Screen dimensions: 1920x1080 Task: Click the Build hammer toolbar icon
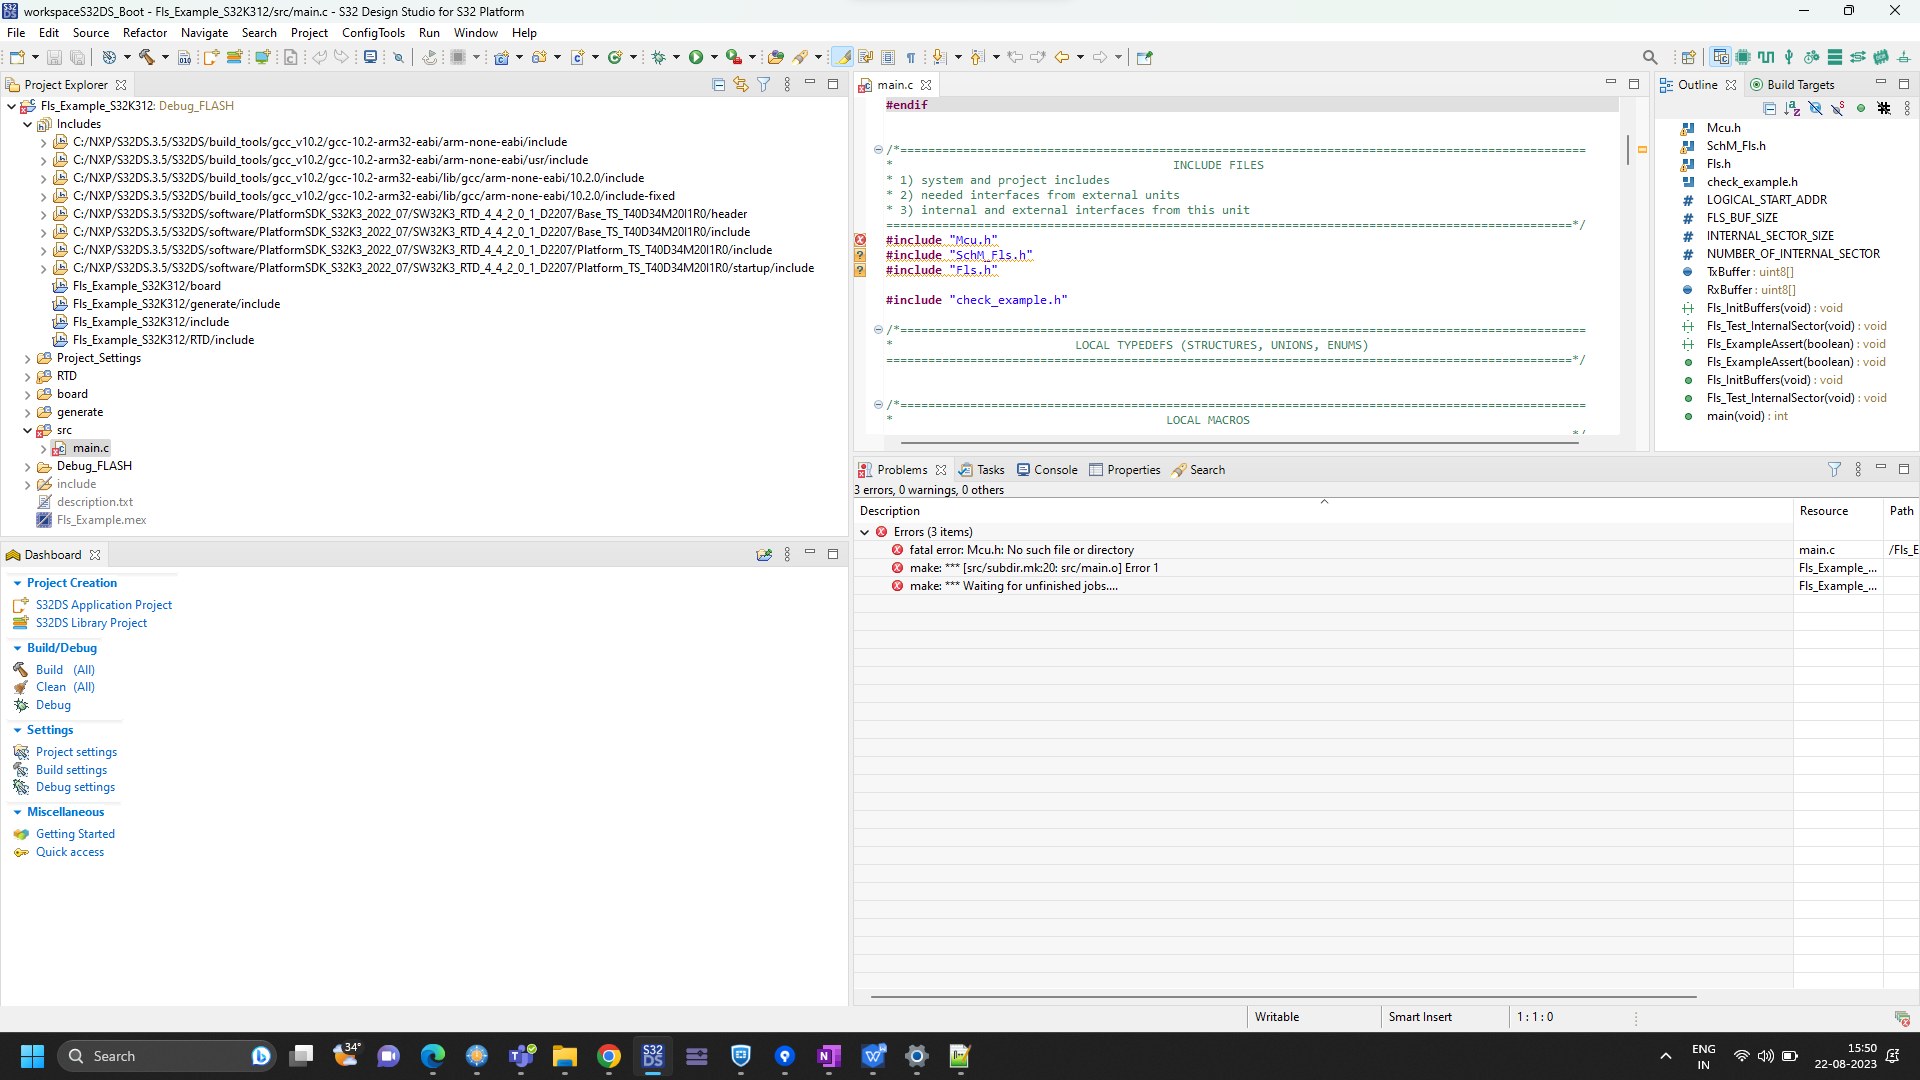tap(147, 57)
